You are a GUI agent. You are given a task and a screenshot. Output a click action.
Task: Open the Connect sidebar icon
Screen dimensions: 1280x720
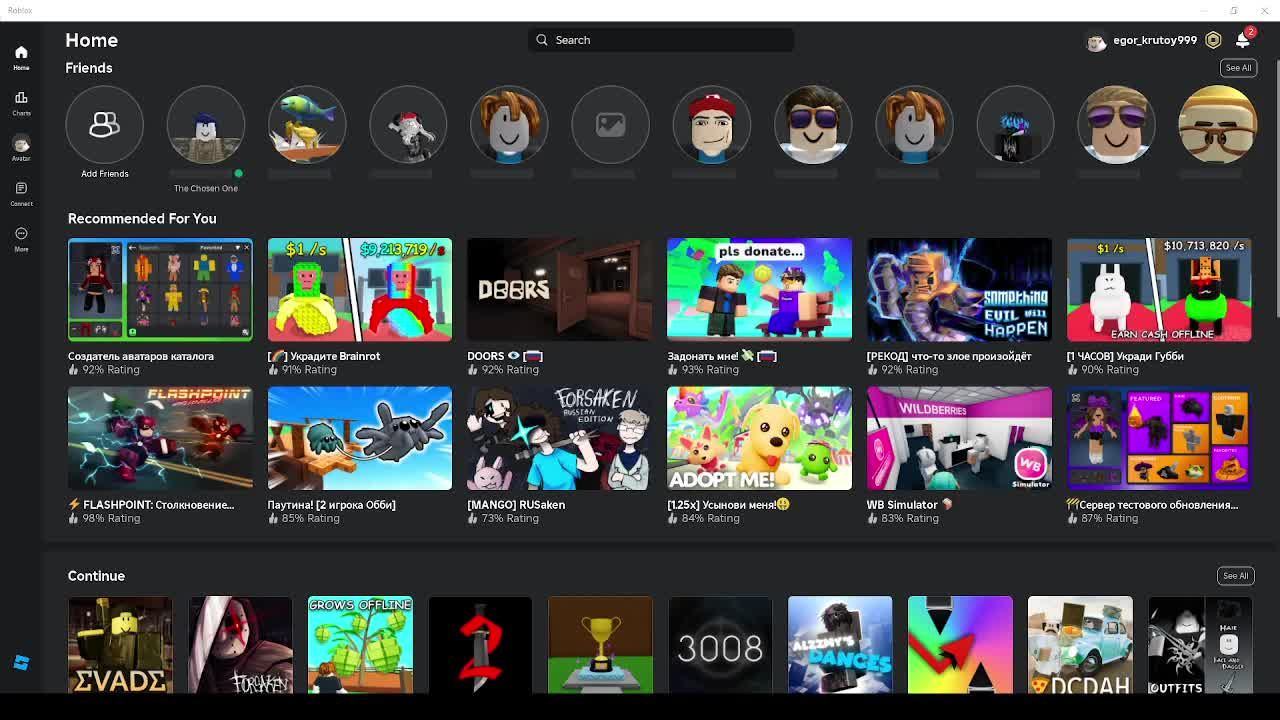tap(21, 193)
